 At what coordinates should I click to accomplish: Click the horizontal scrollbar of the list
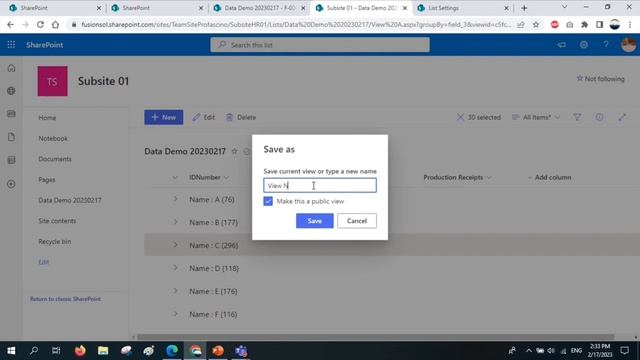coord(376,337)
